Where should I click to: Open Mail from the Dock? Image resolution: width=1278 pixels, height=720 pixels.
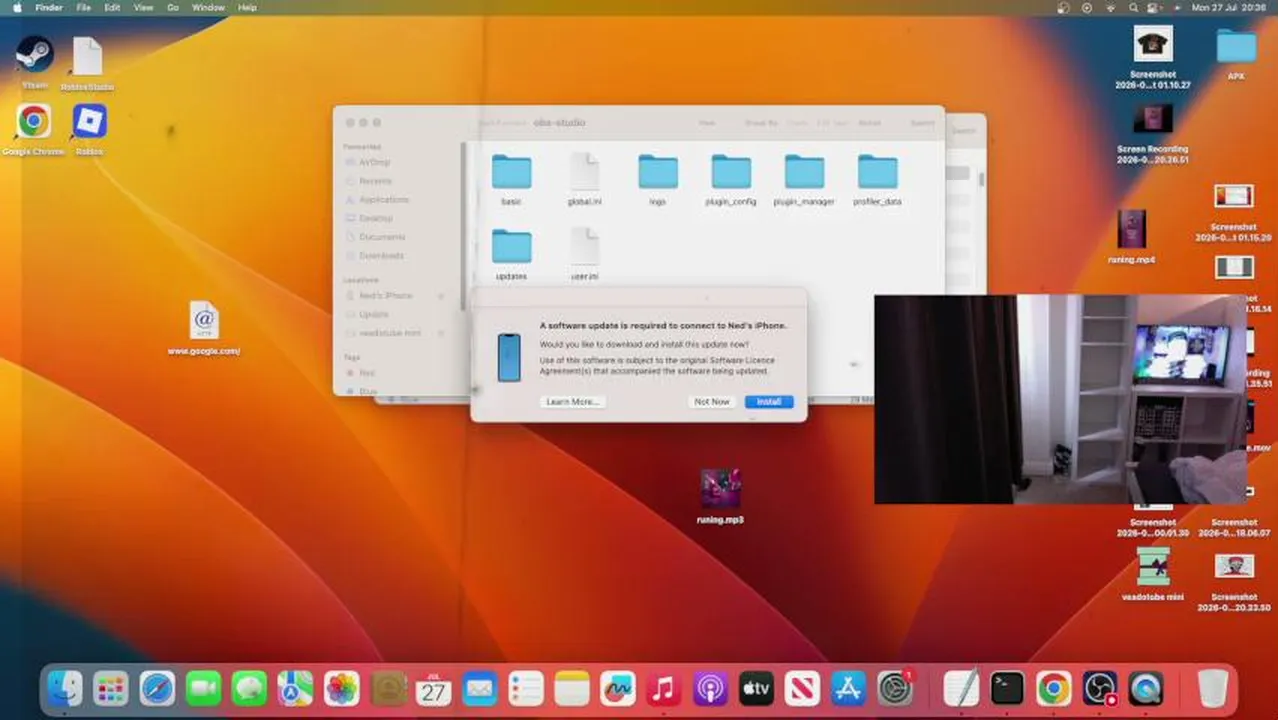(x=480, y=688)
